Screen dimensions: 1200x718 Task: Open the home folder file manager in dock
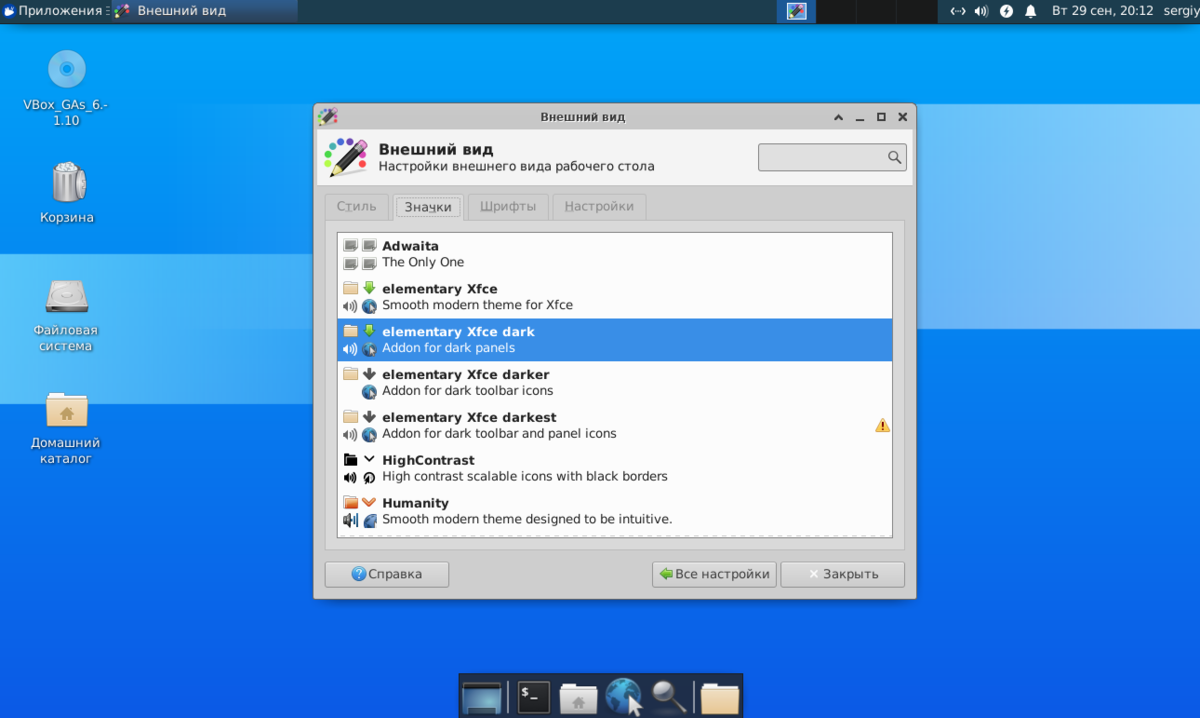click(x=578, y=698)
